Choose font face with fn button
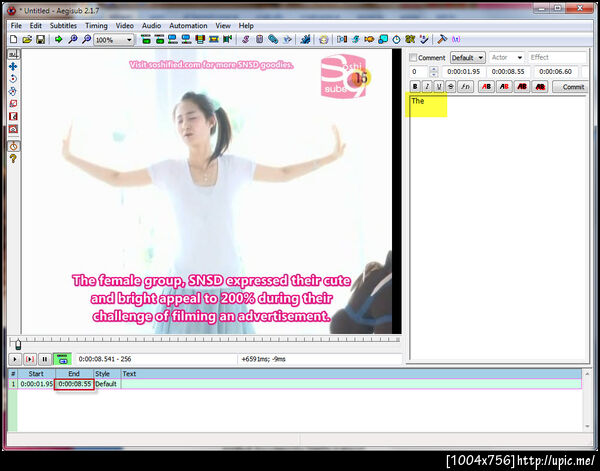600x471 pixels. (x=465, y=87)
